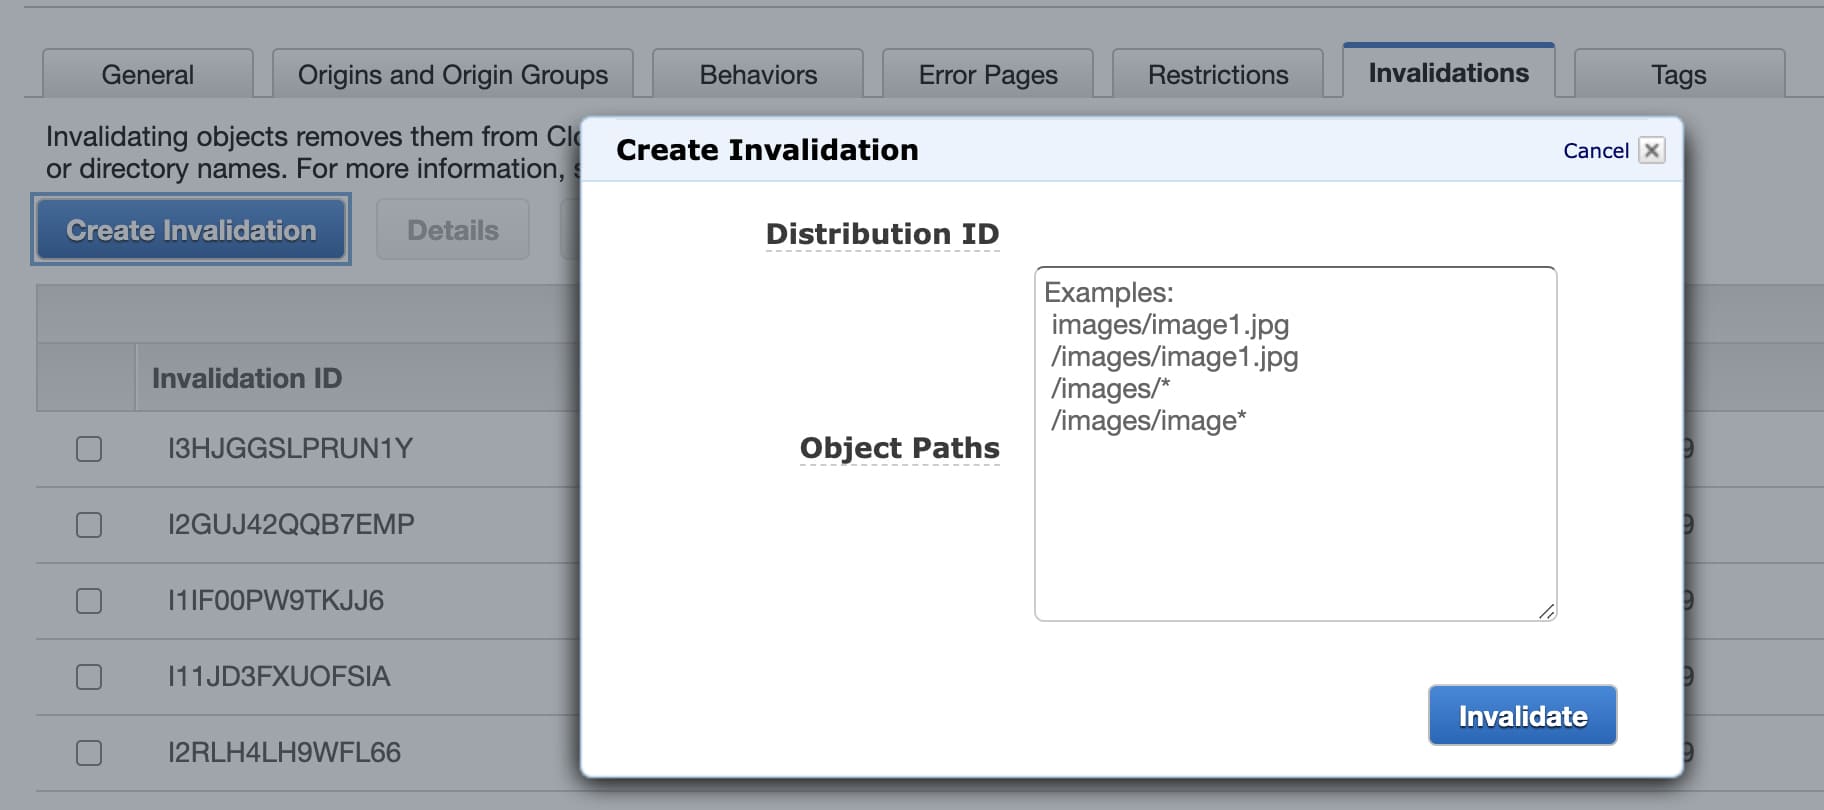Switch to the Tags tab

[x=1678, y=75]
